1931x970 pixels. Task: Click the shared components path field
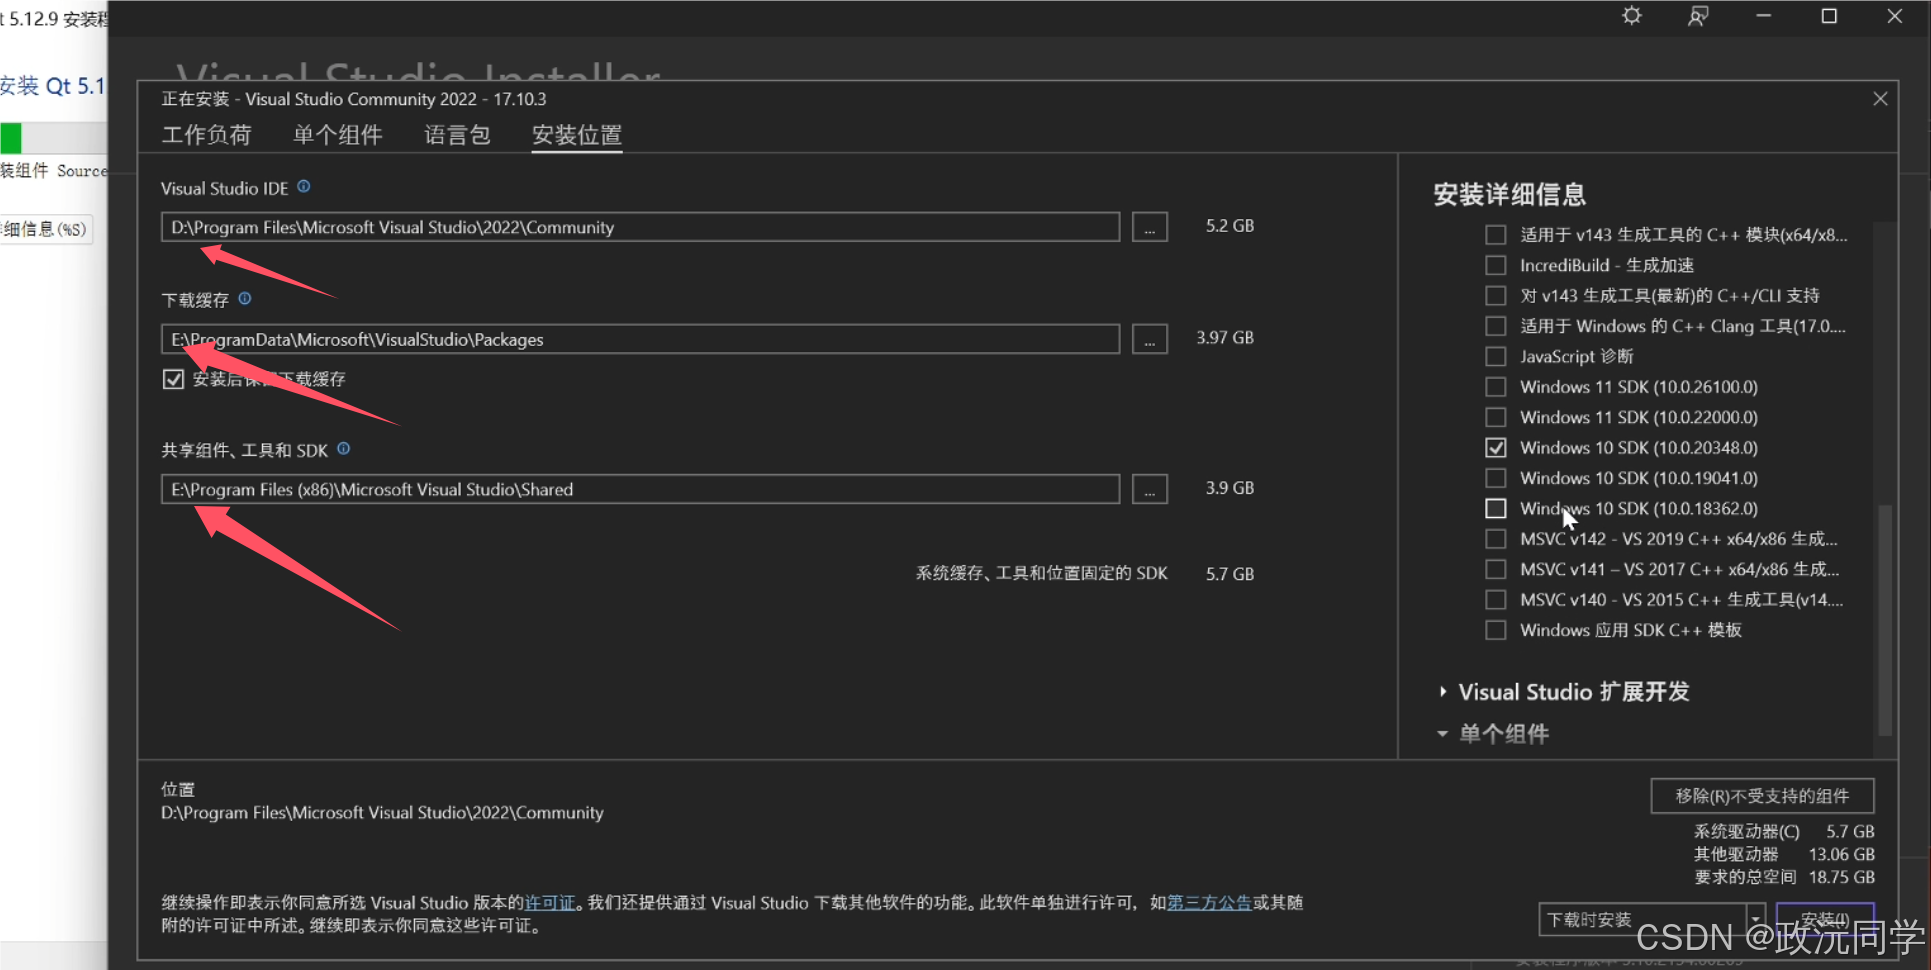(640, 489)
